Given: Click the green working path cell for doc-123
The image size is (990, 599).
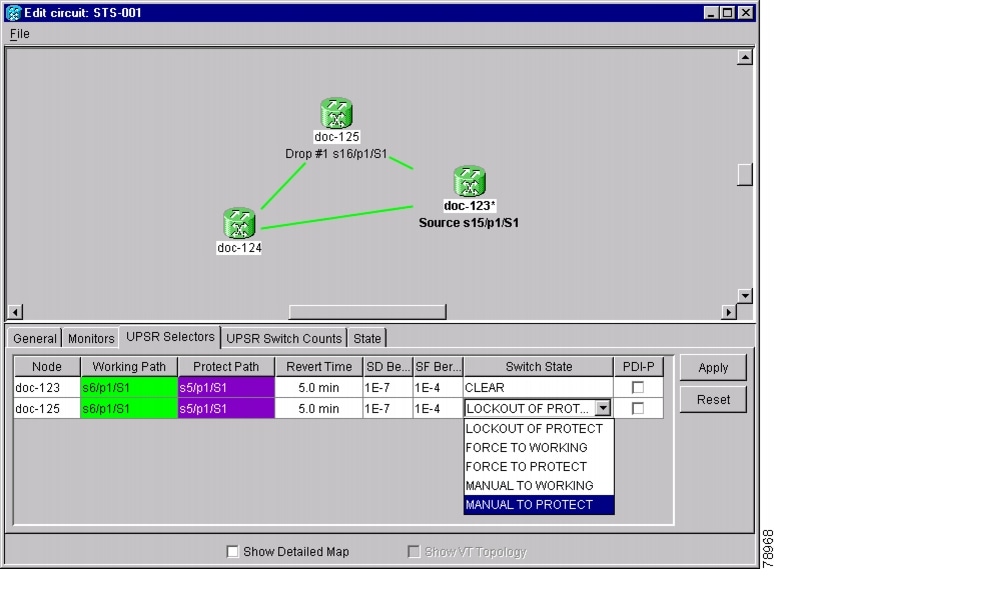Looking at the screenshot, I should [x=129, y=388].
